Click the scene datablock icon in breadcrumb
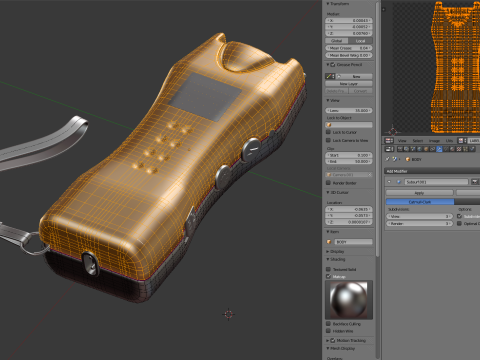The height and width of the screenshot is (360, 480). click(x=395, y=159)
